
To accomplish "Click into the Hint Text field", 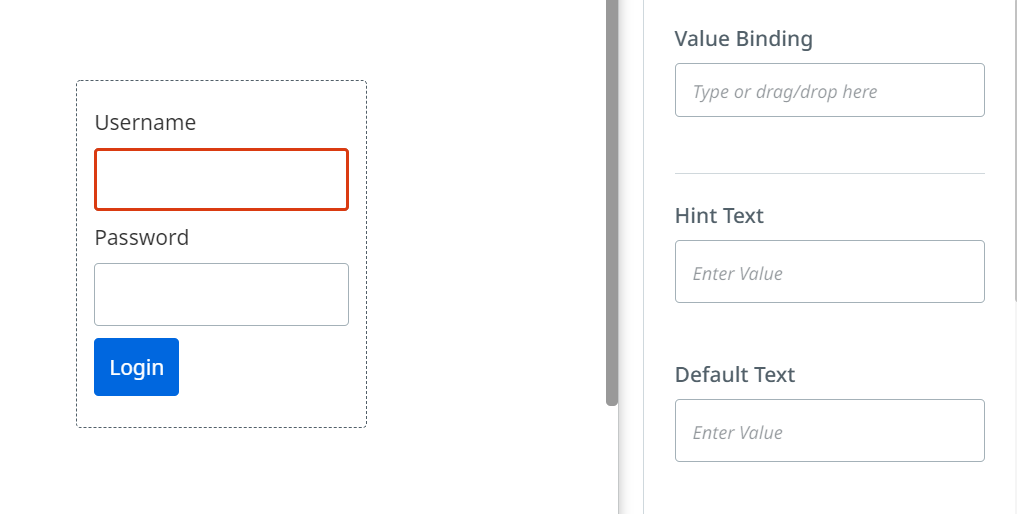I will click(829, 272).
